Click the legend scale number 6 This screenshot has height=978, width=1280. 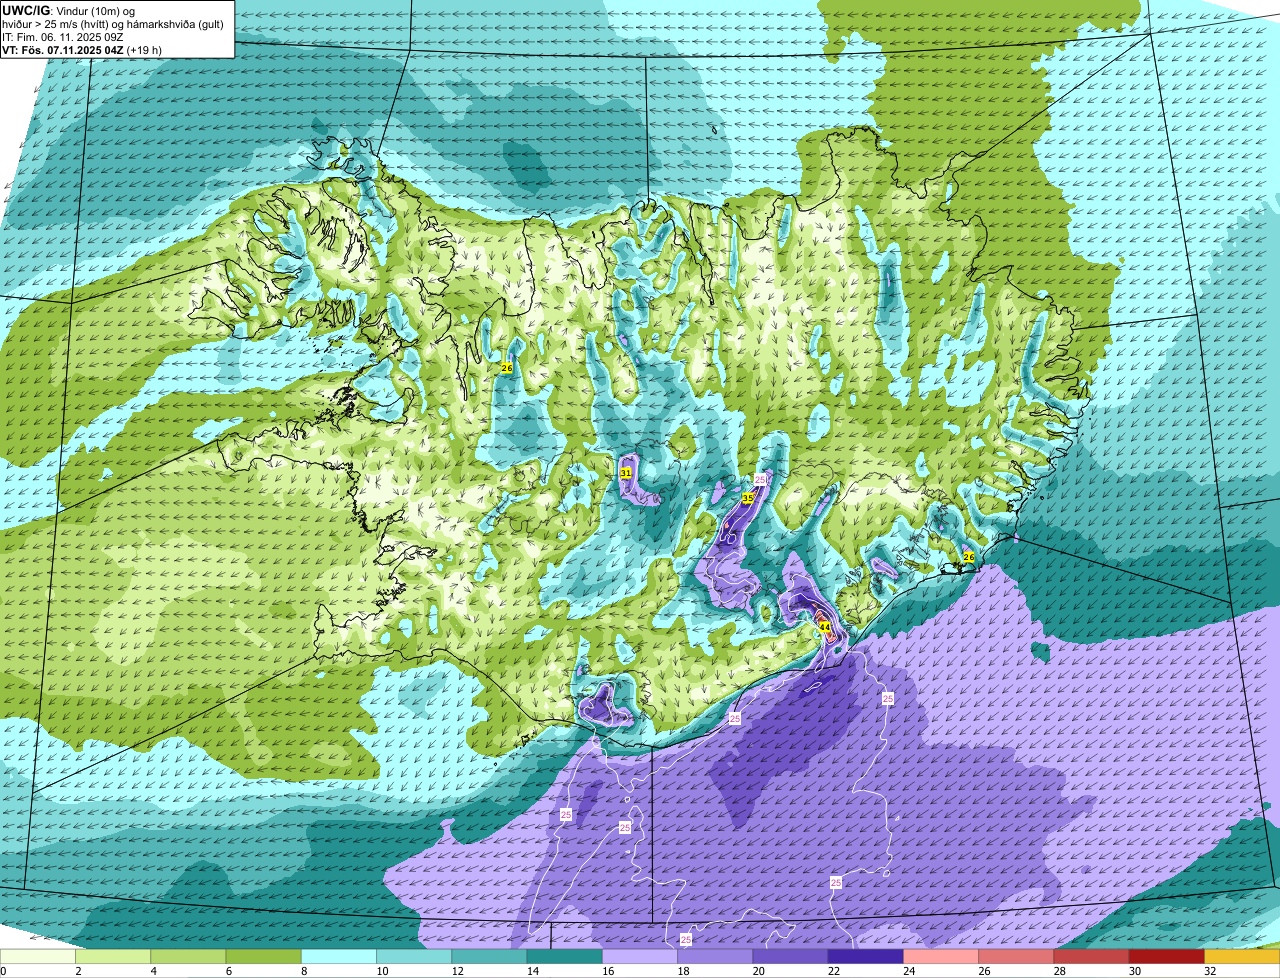[227, 971]
